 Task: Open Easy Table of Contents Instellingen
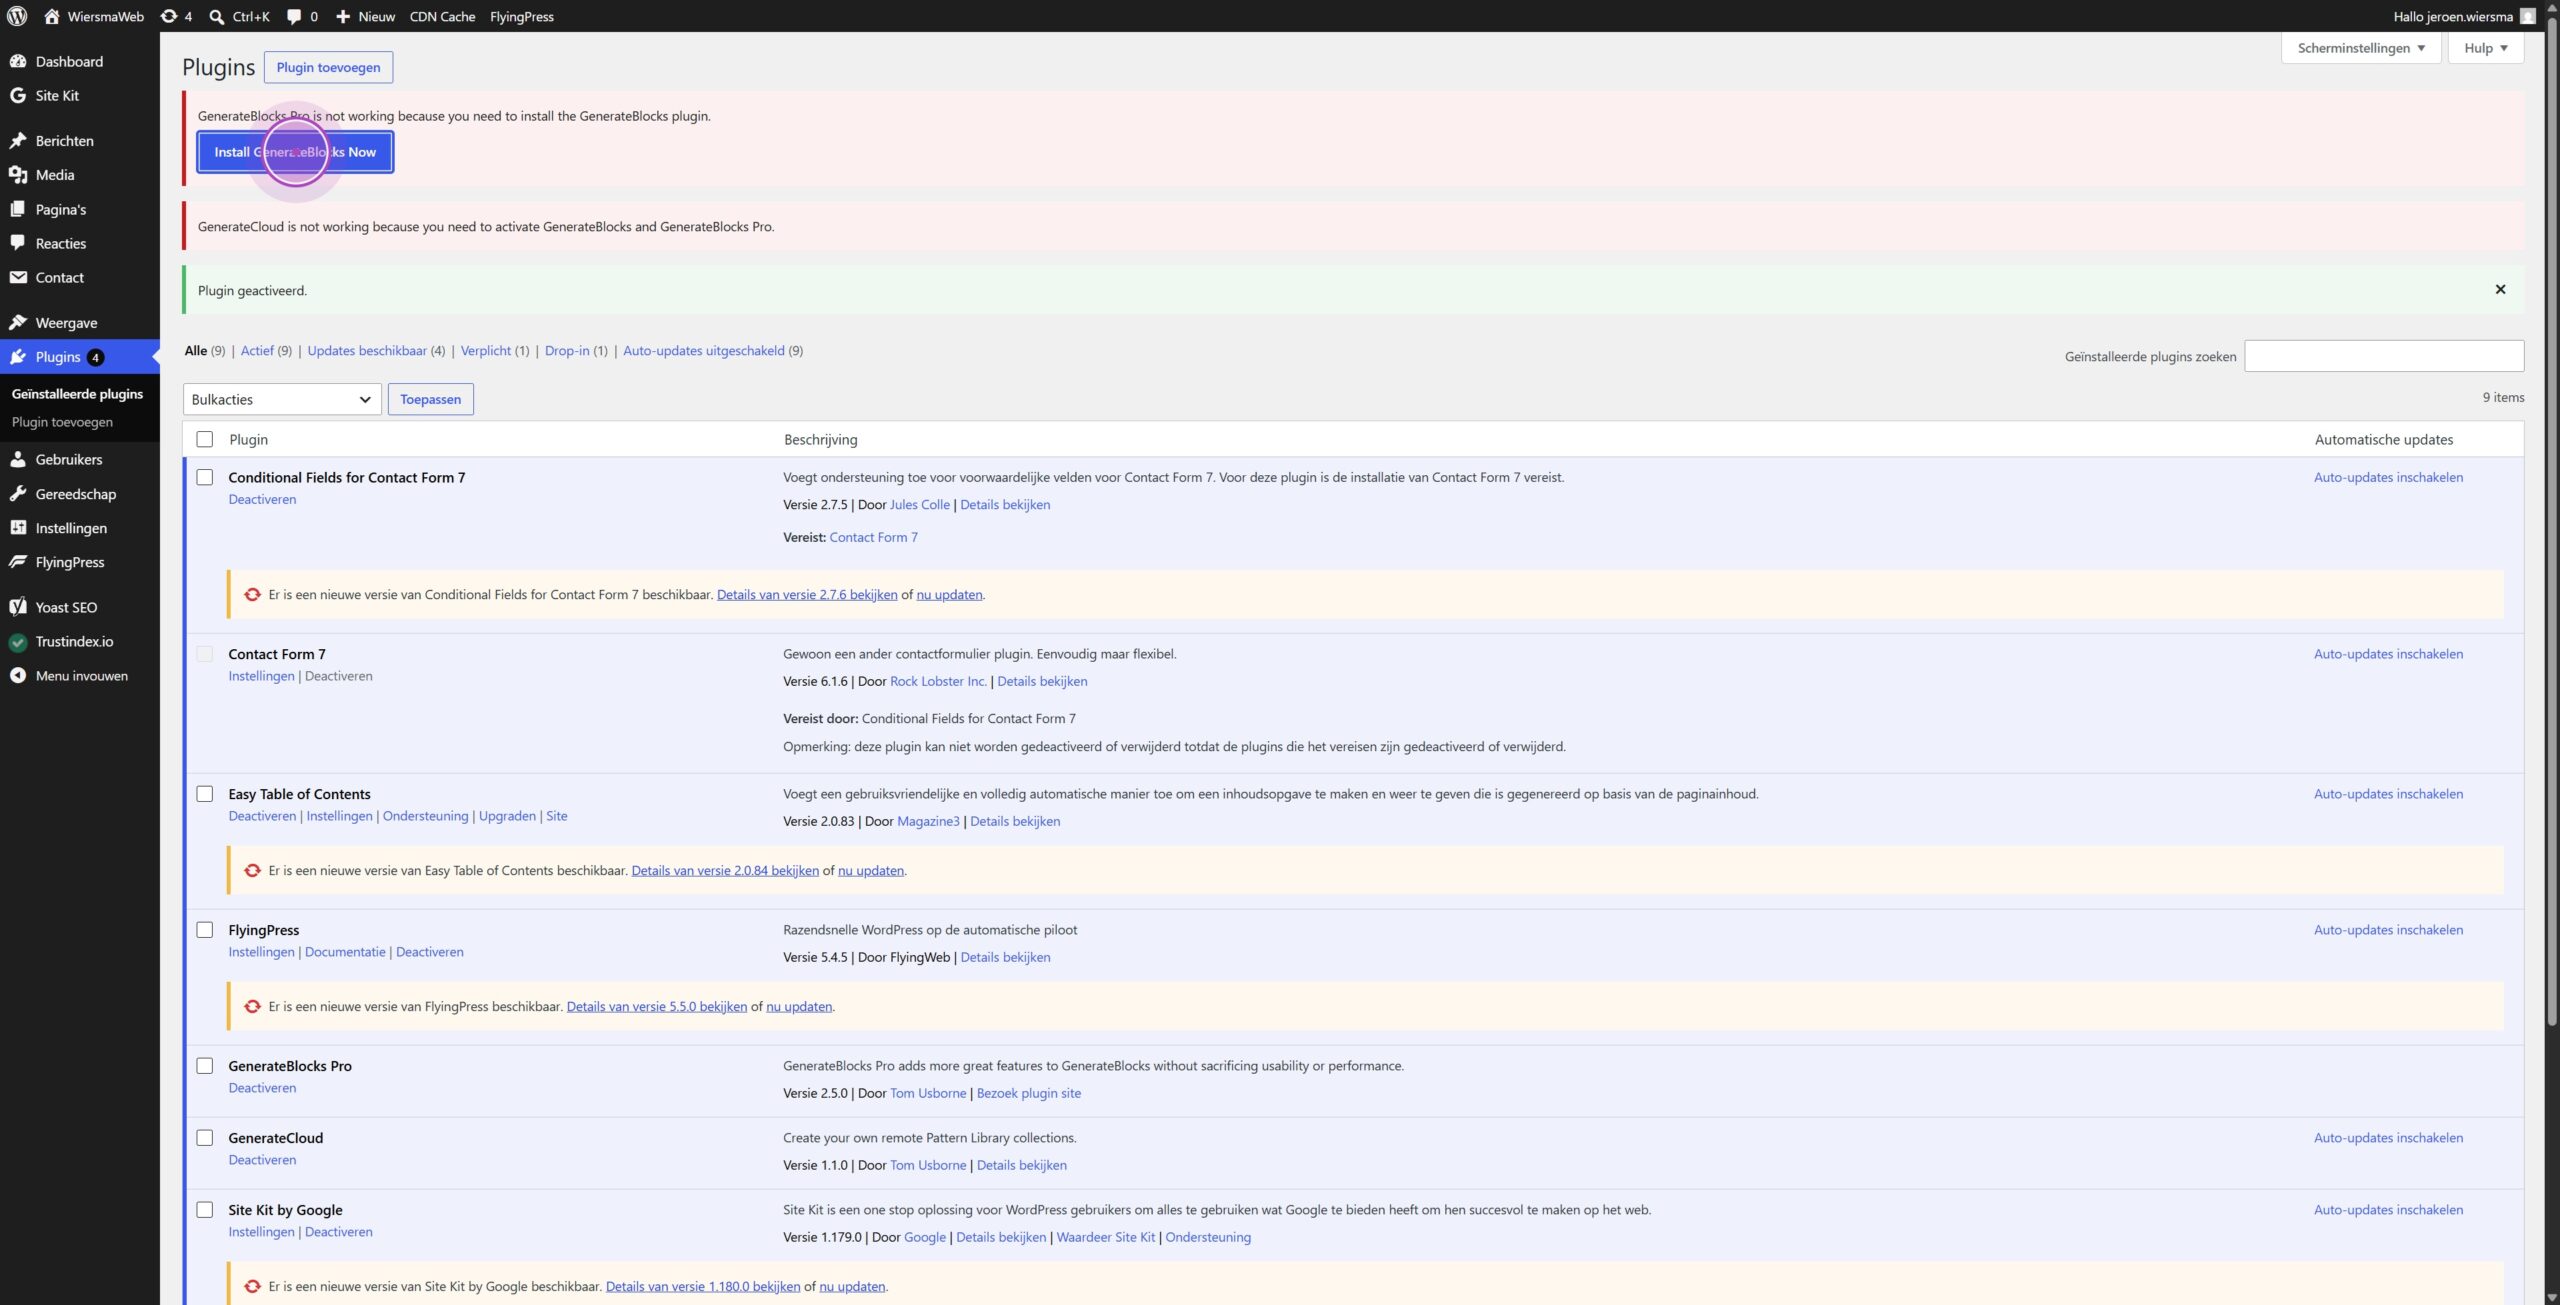click(339, 815)
